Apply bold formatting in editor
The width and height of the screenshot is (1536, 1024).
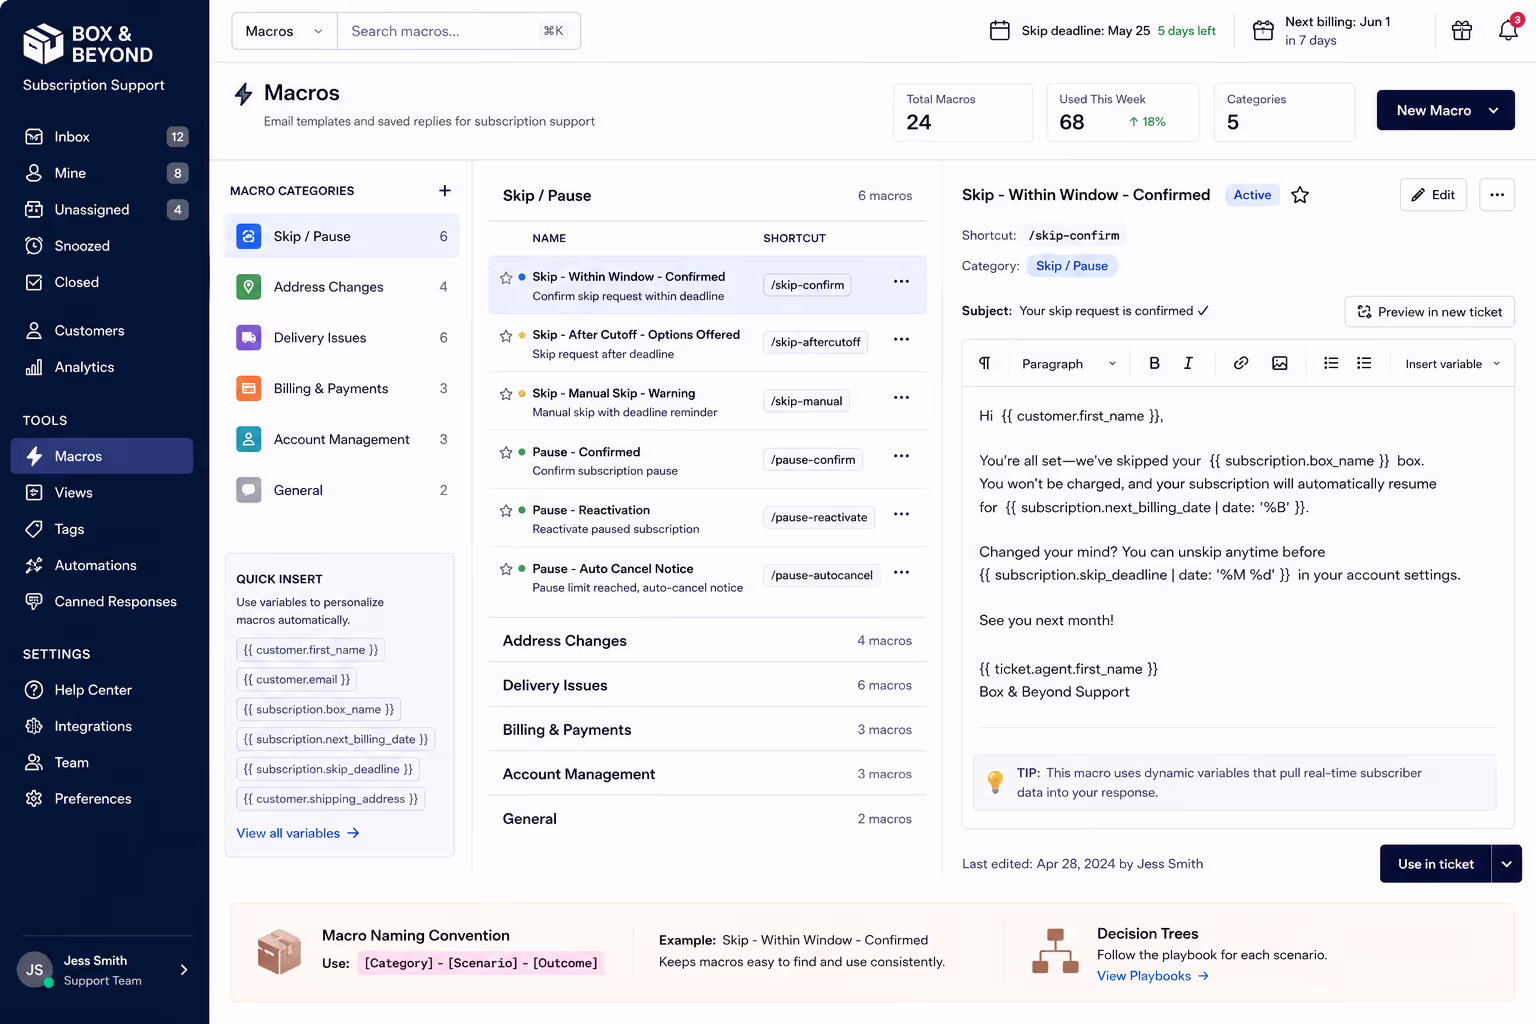click(1154, 363)
